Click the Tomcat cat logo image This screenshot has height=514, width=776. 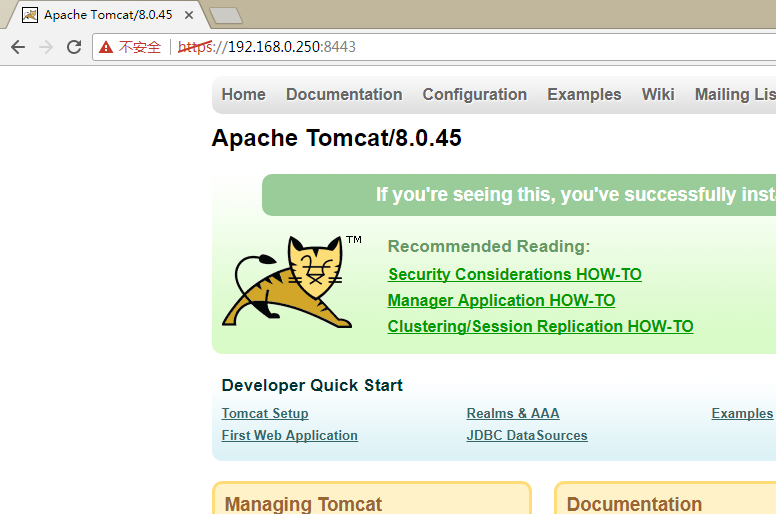pos(291,281)
